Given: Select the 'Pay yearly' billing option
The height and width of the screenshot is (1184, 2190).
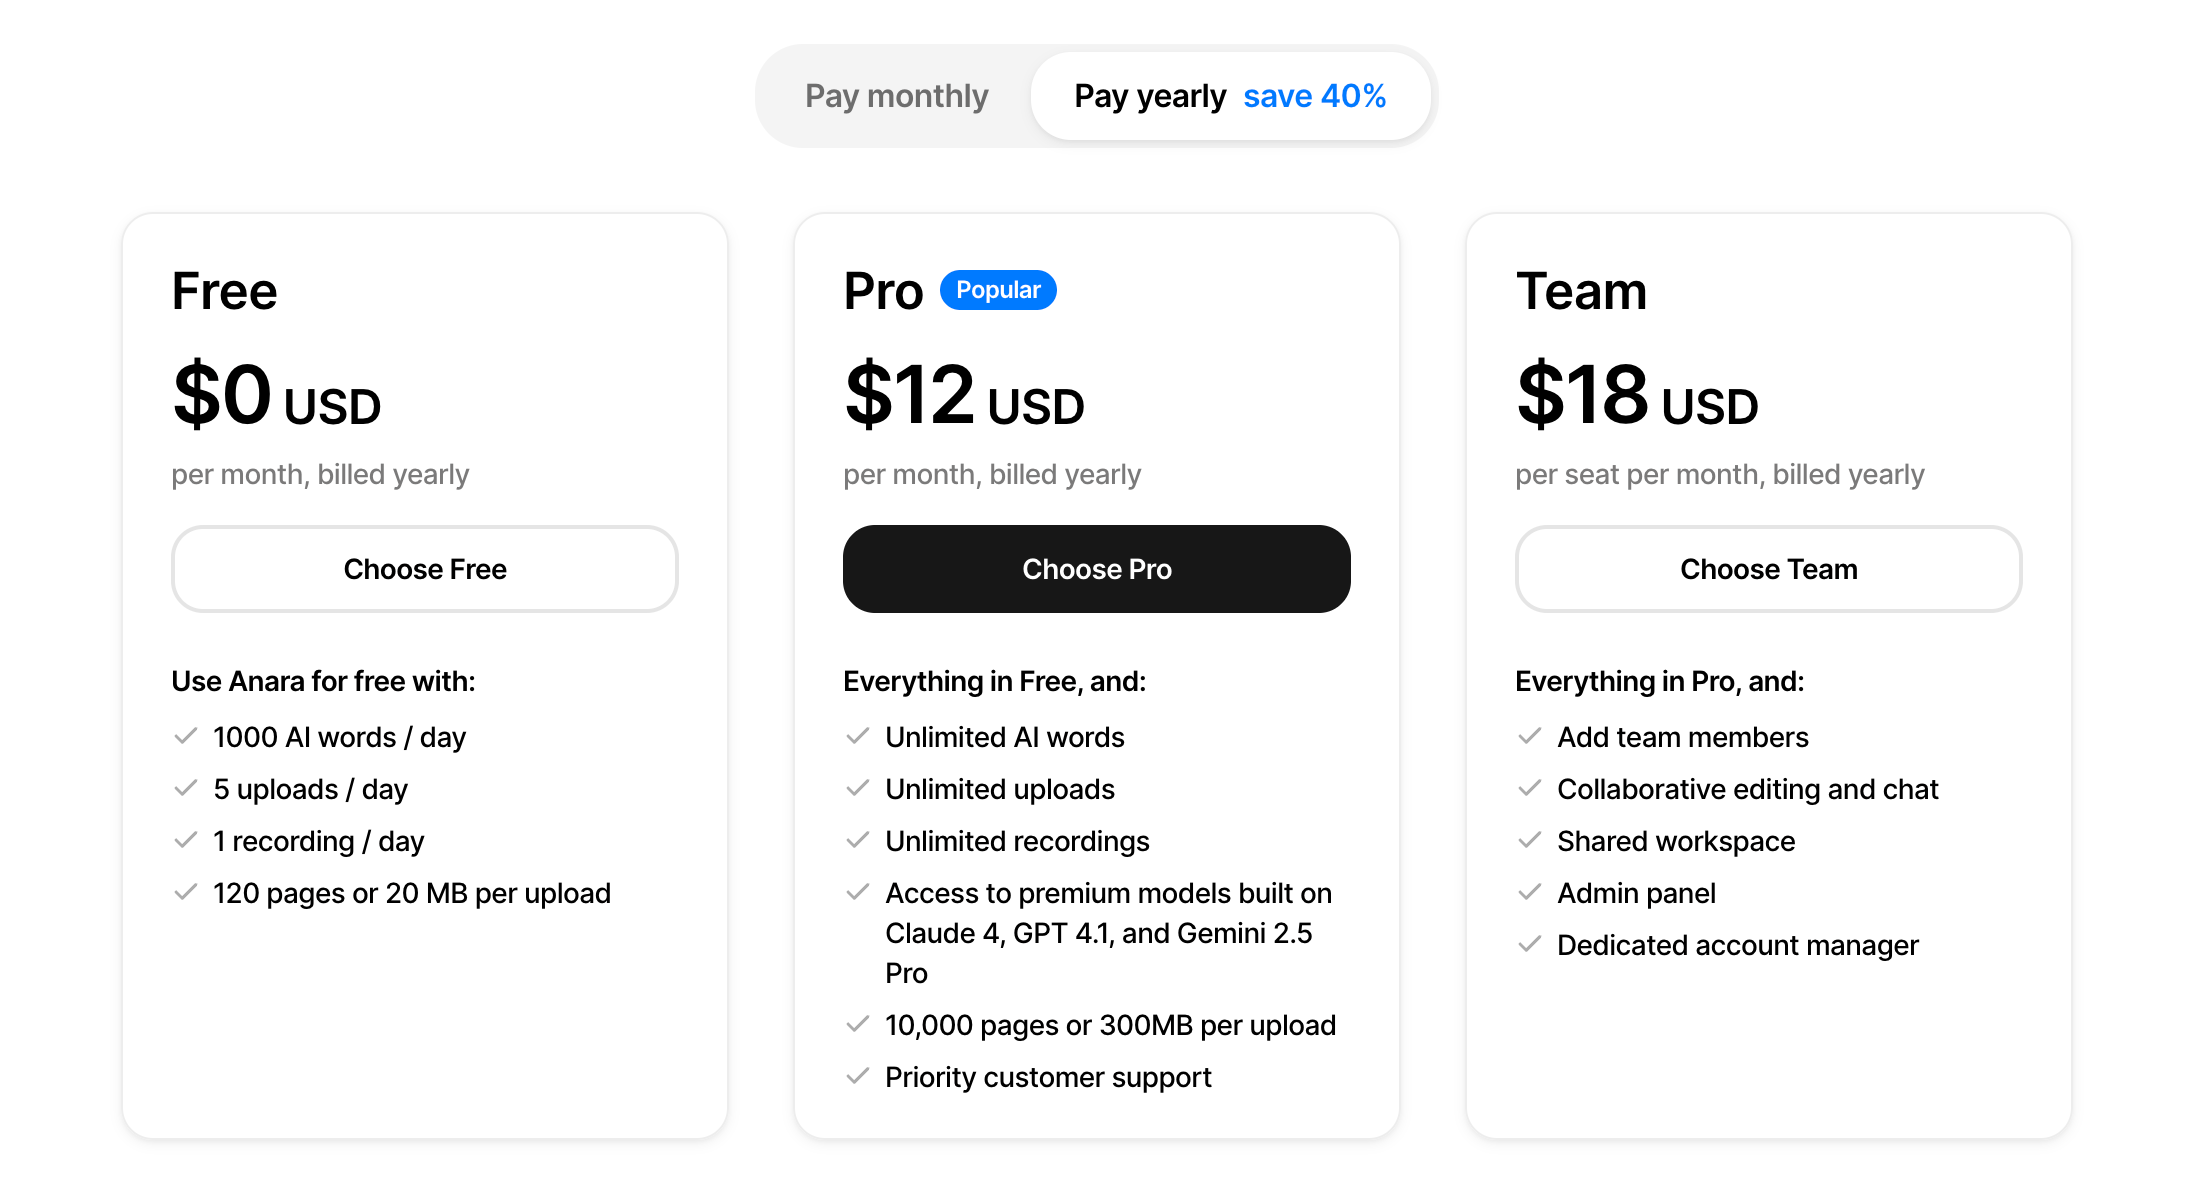Looking at the screenshot, I should [x=1150, y=95].
